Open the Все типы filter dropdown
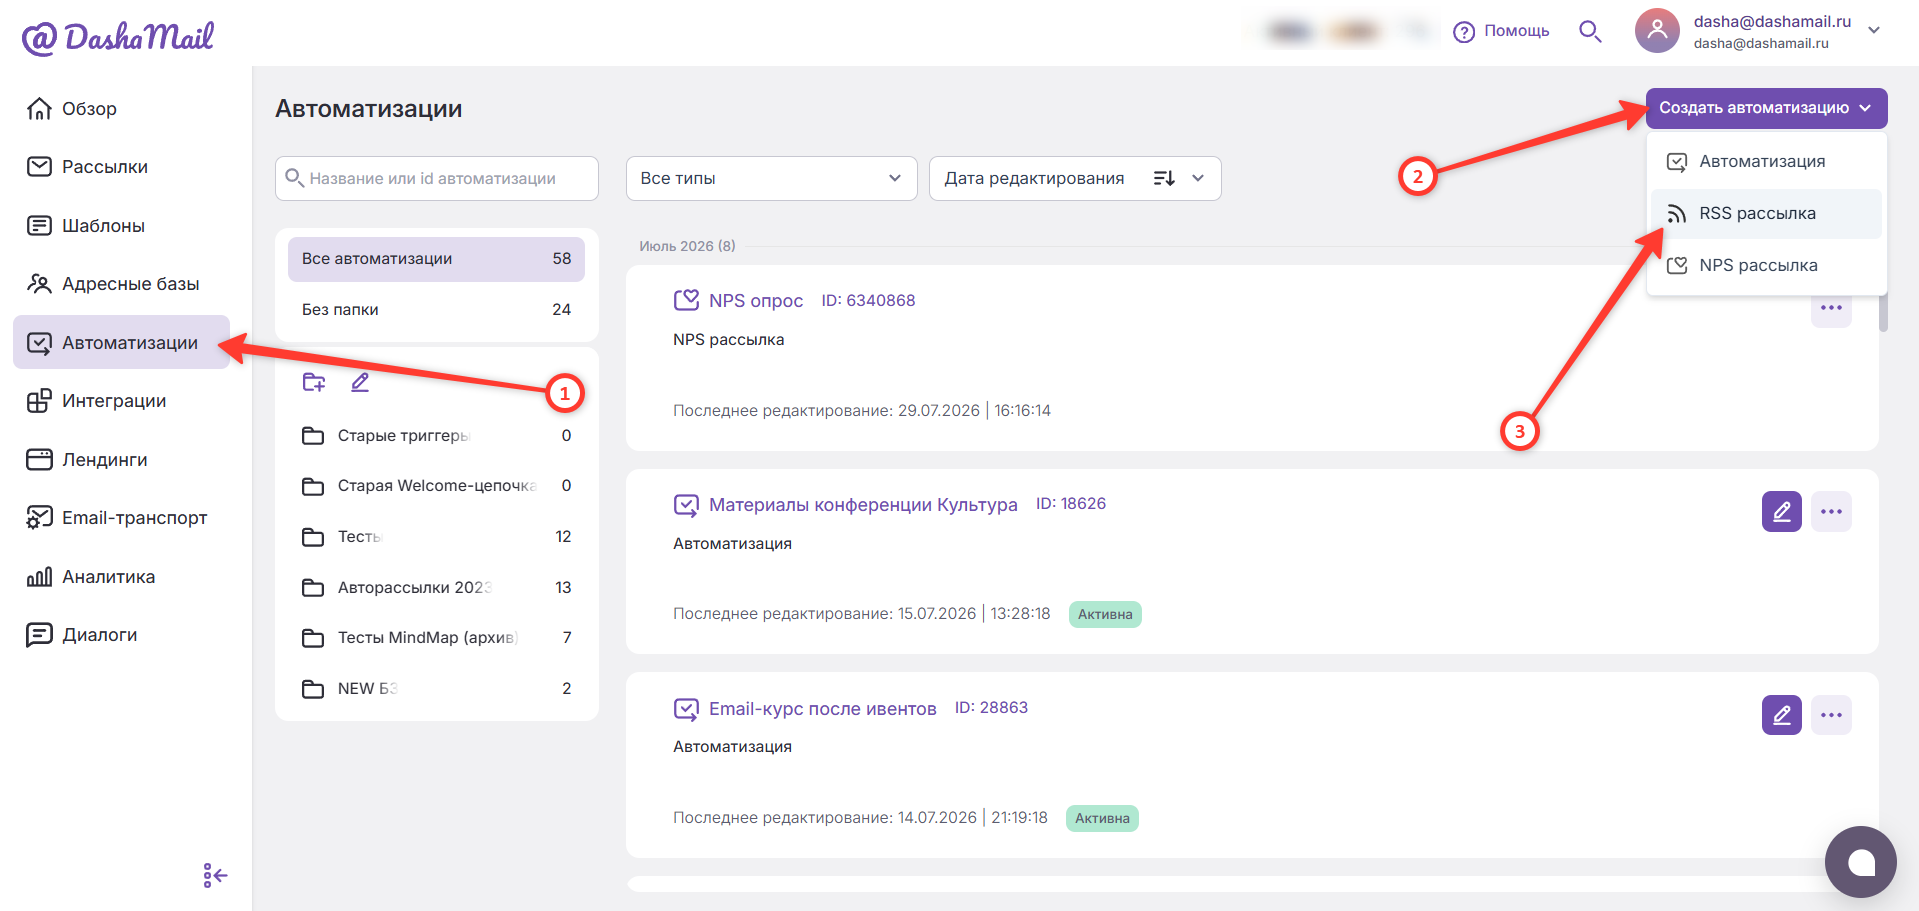The image size is (1919, 911). tap(771, 178)
